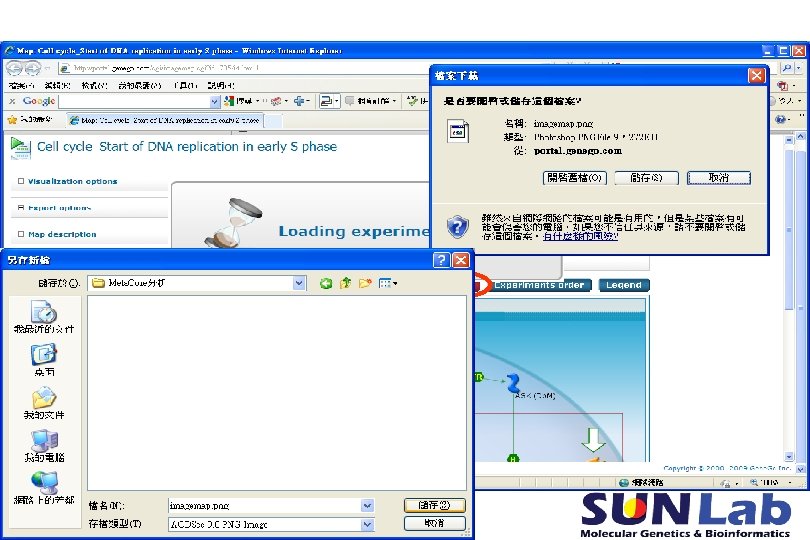810x540 pixels.
Task: Click the Internet zone status bar indicator
Action: [x=642, y=482]
